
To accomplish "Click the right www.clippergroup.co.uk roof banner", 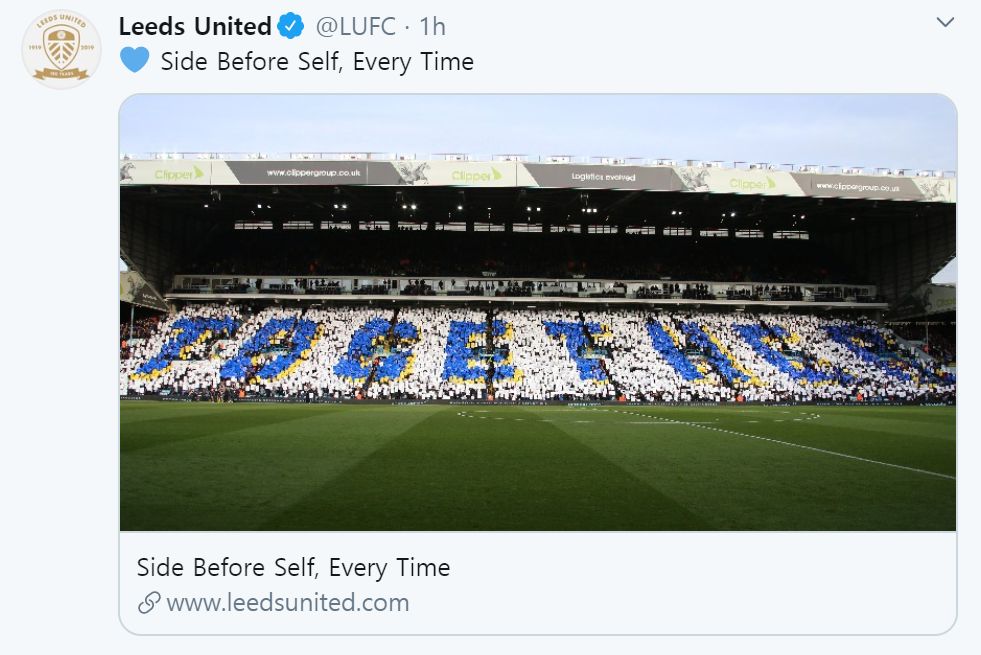I will [857, 186].
